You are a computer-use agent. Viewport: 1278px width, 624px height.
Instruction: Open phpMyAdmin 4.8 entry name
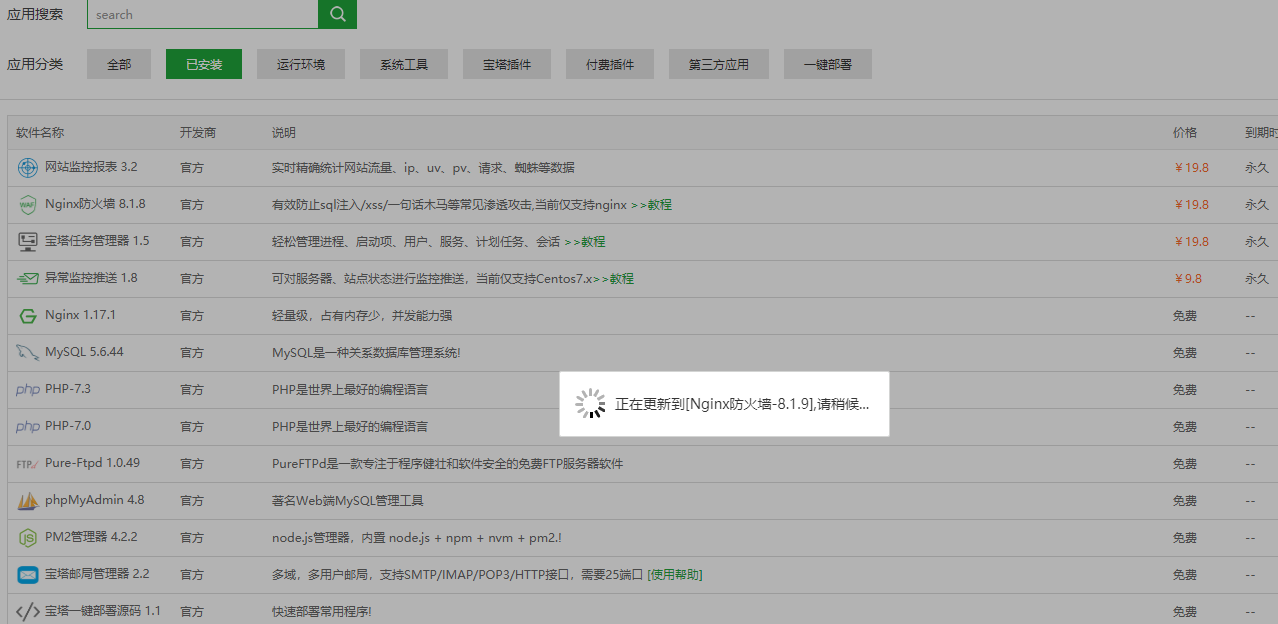click(x=94, y=501)
